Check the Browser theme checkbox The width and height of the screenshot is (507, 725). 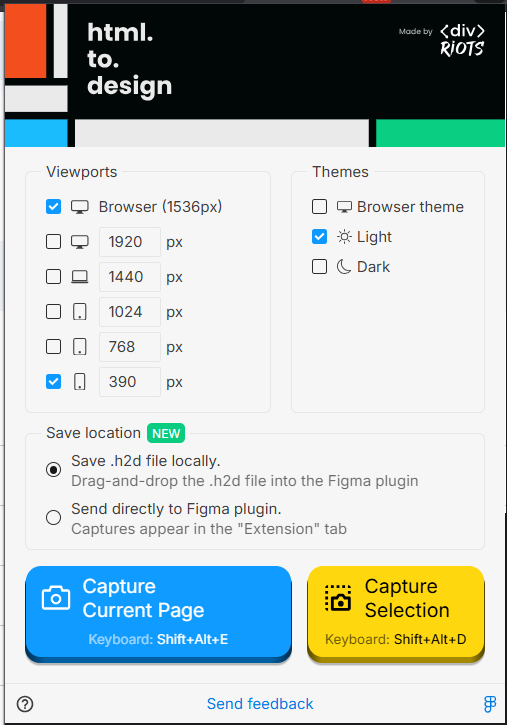coord(319,207)
